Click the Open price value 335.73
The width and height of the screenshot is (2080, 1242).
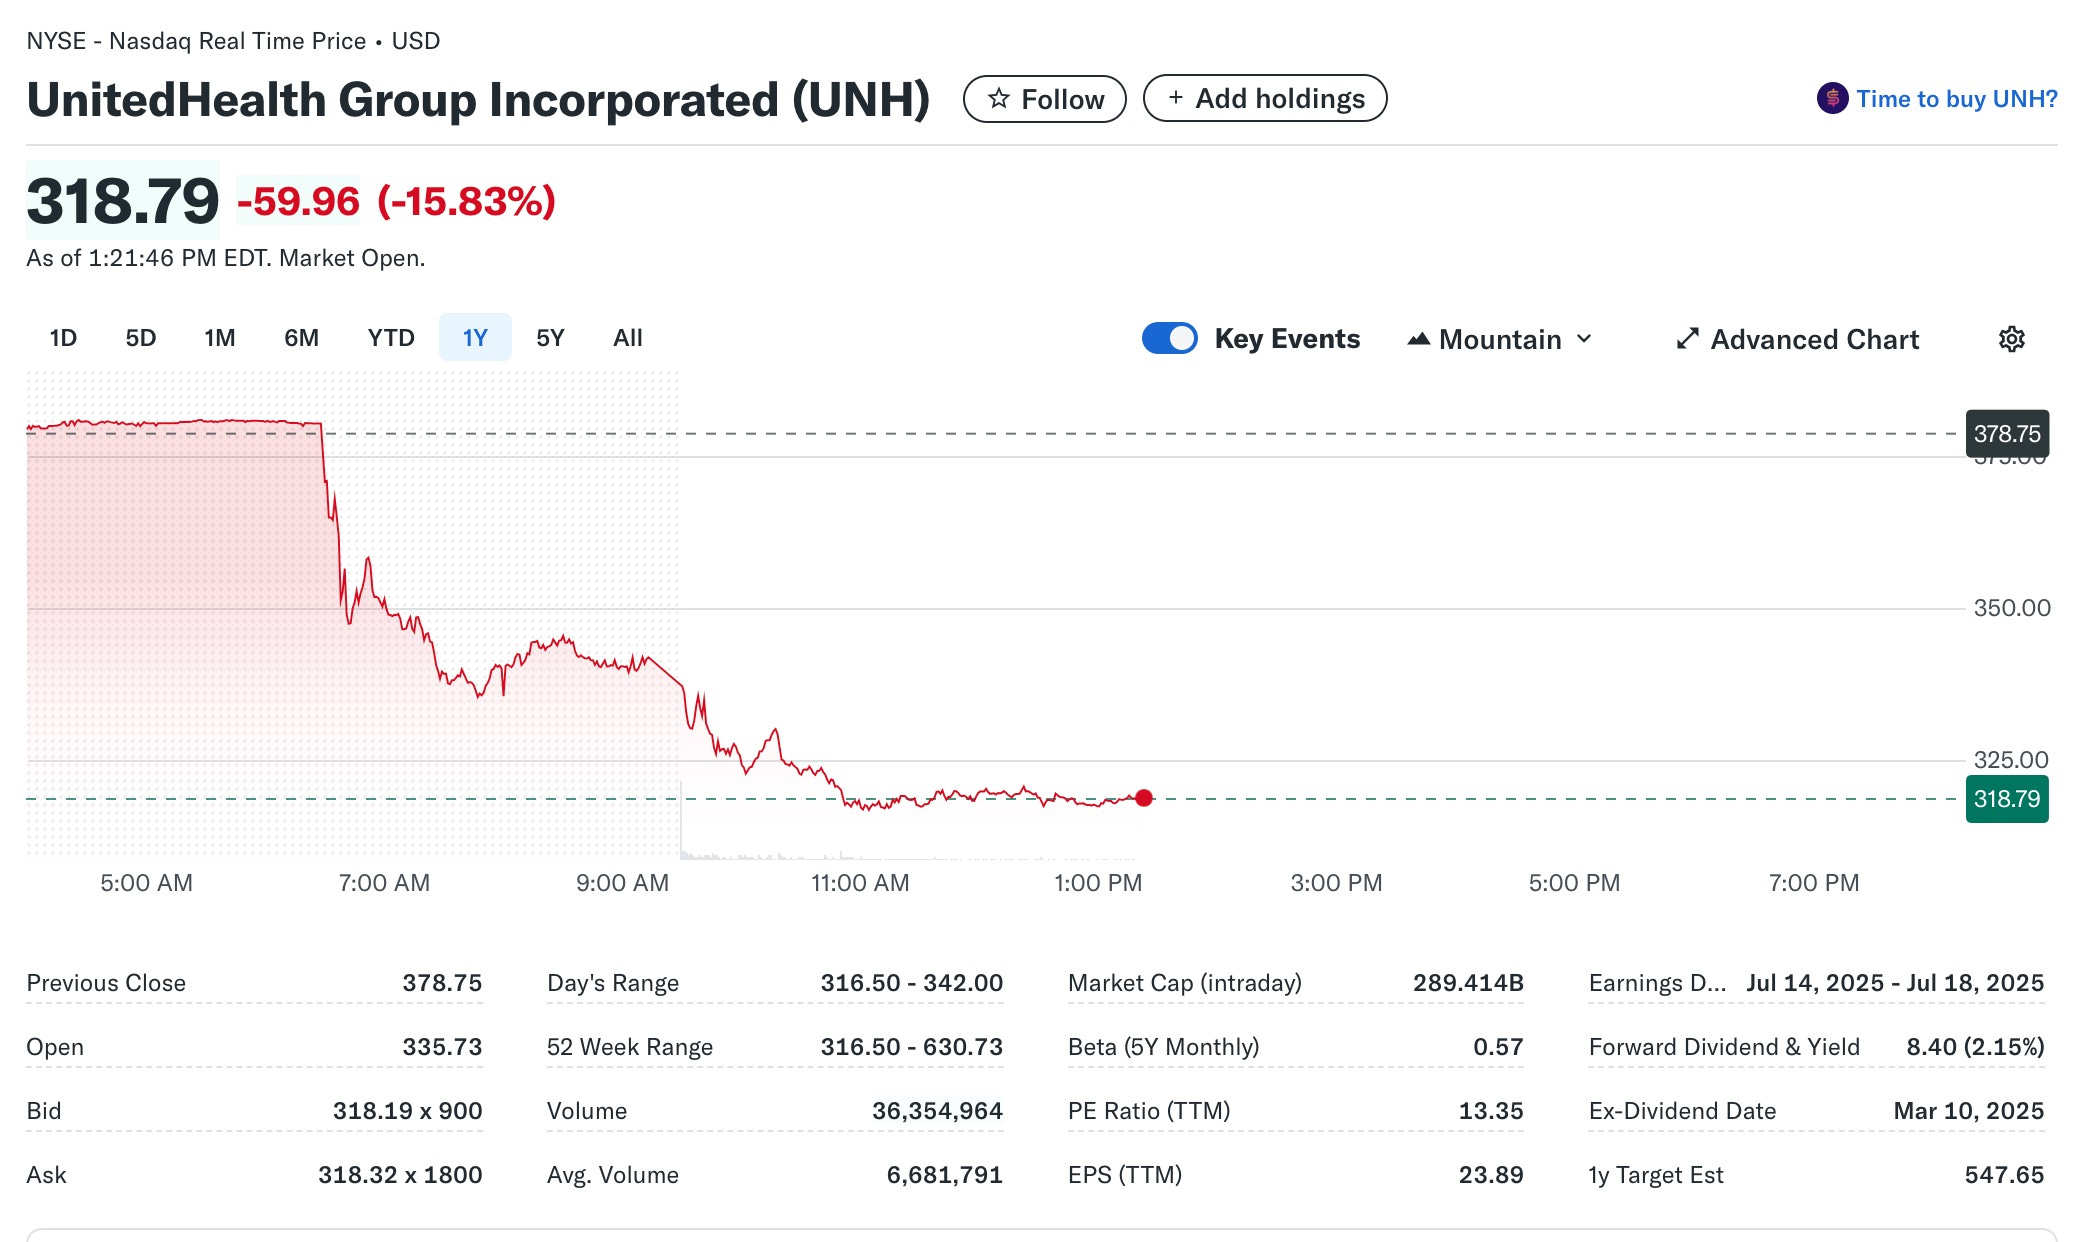[442, 1047]
